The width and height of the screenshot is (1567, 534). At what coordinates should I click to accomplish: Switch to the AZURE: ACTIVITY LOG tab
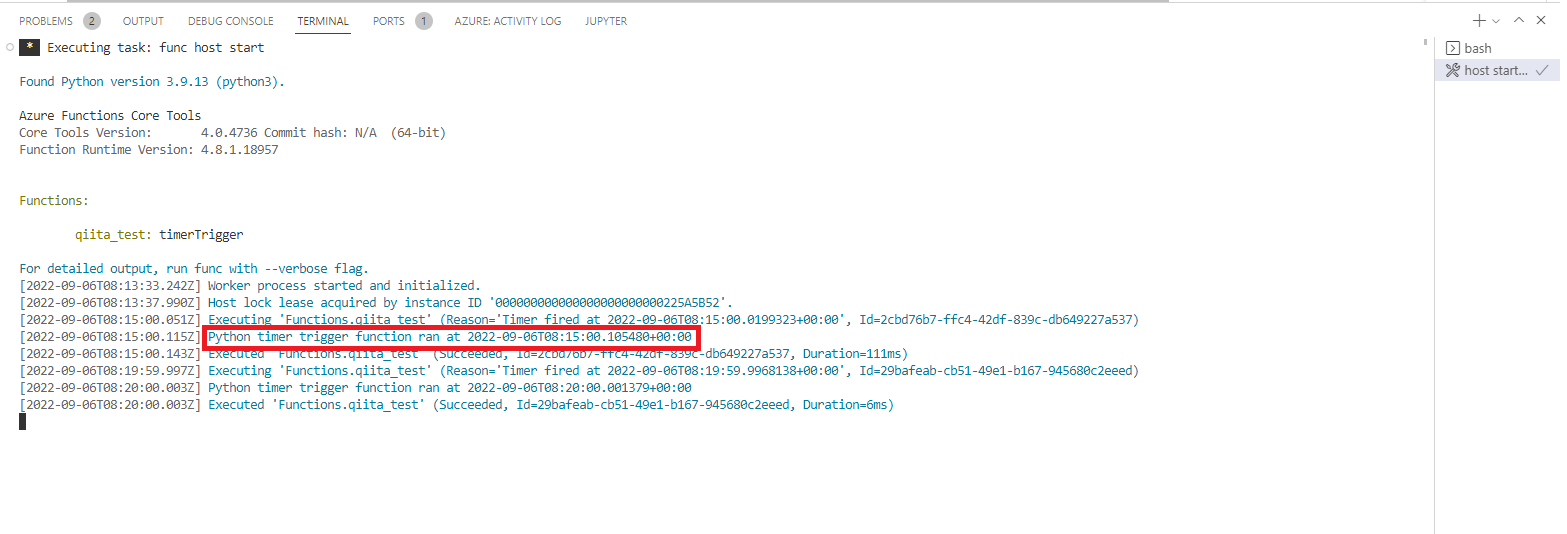coord(508,21)
